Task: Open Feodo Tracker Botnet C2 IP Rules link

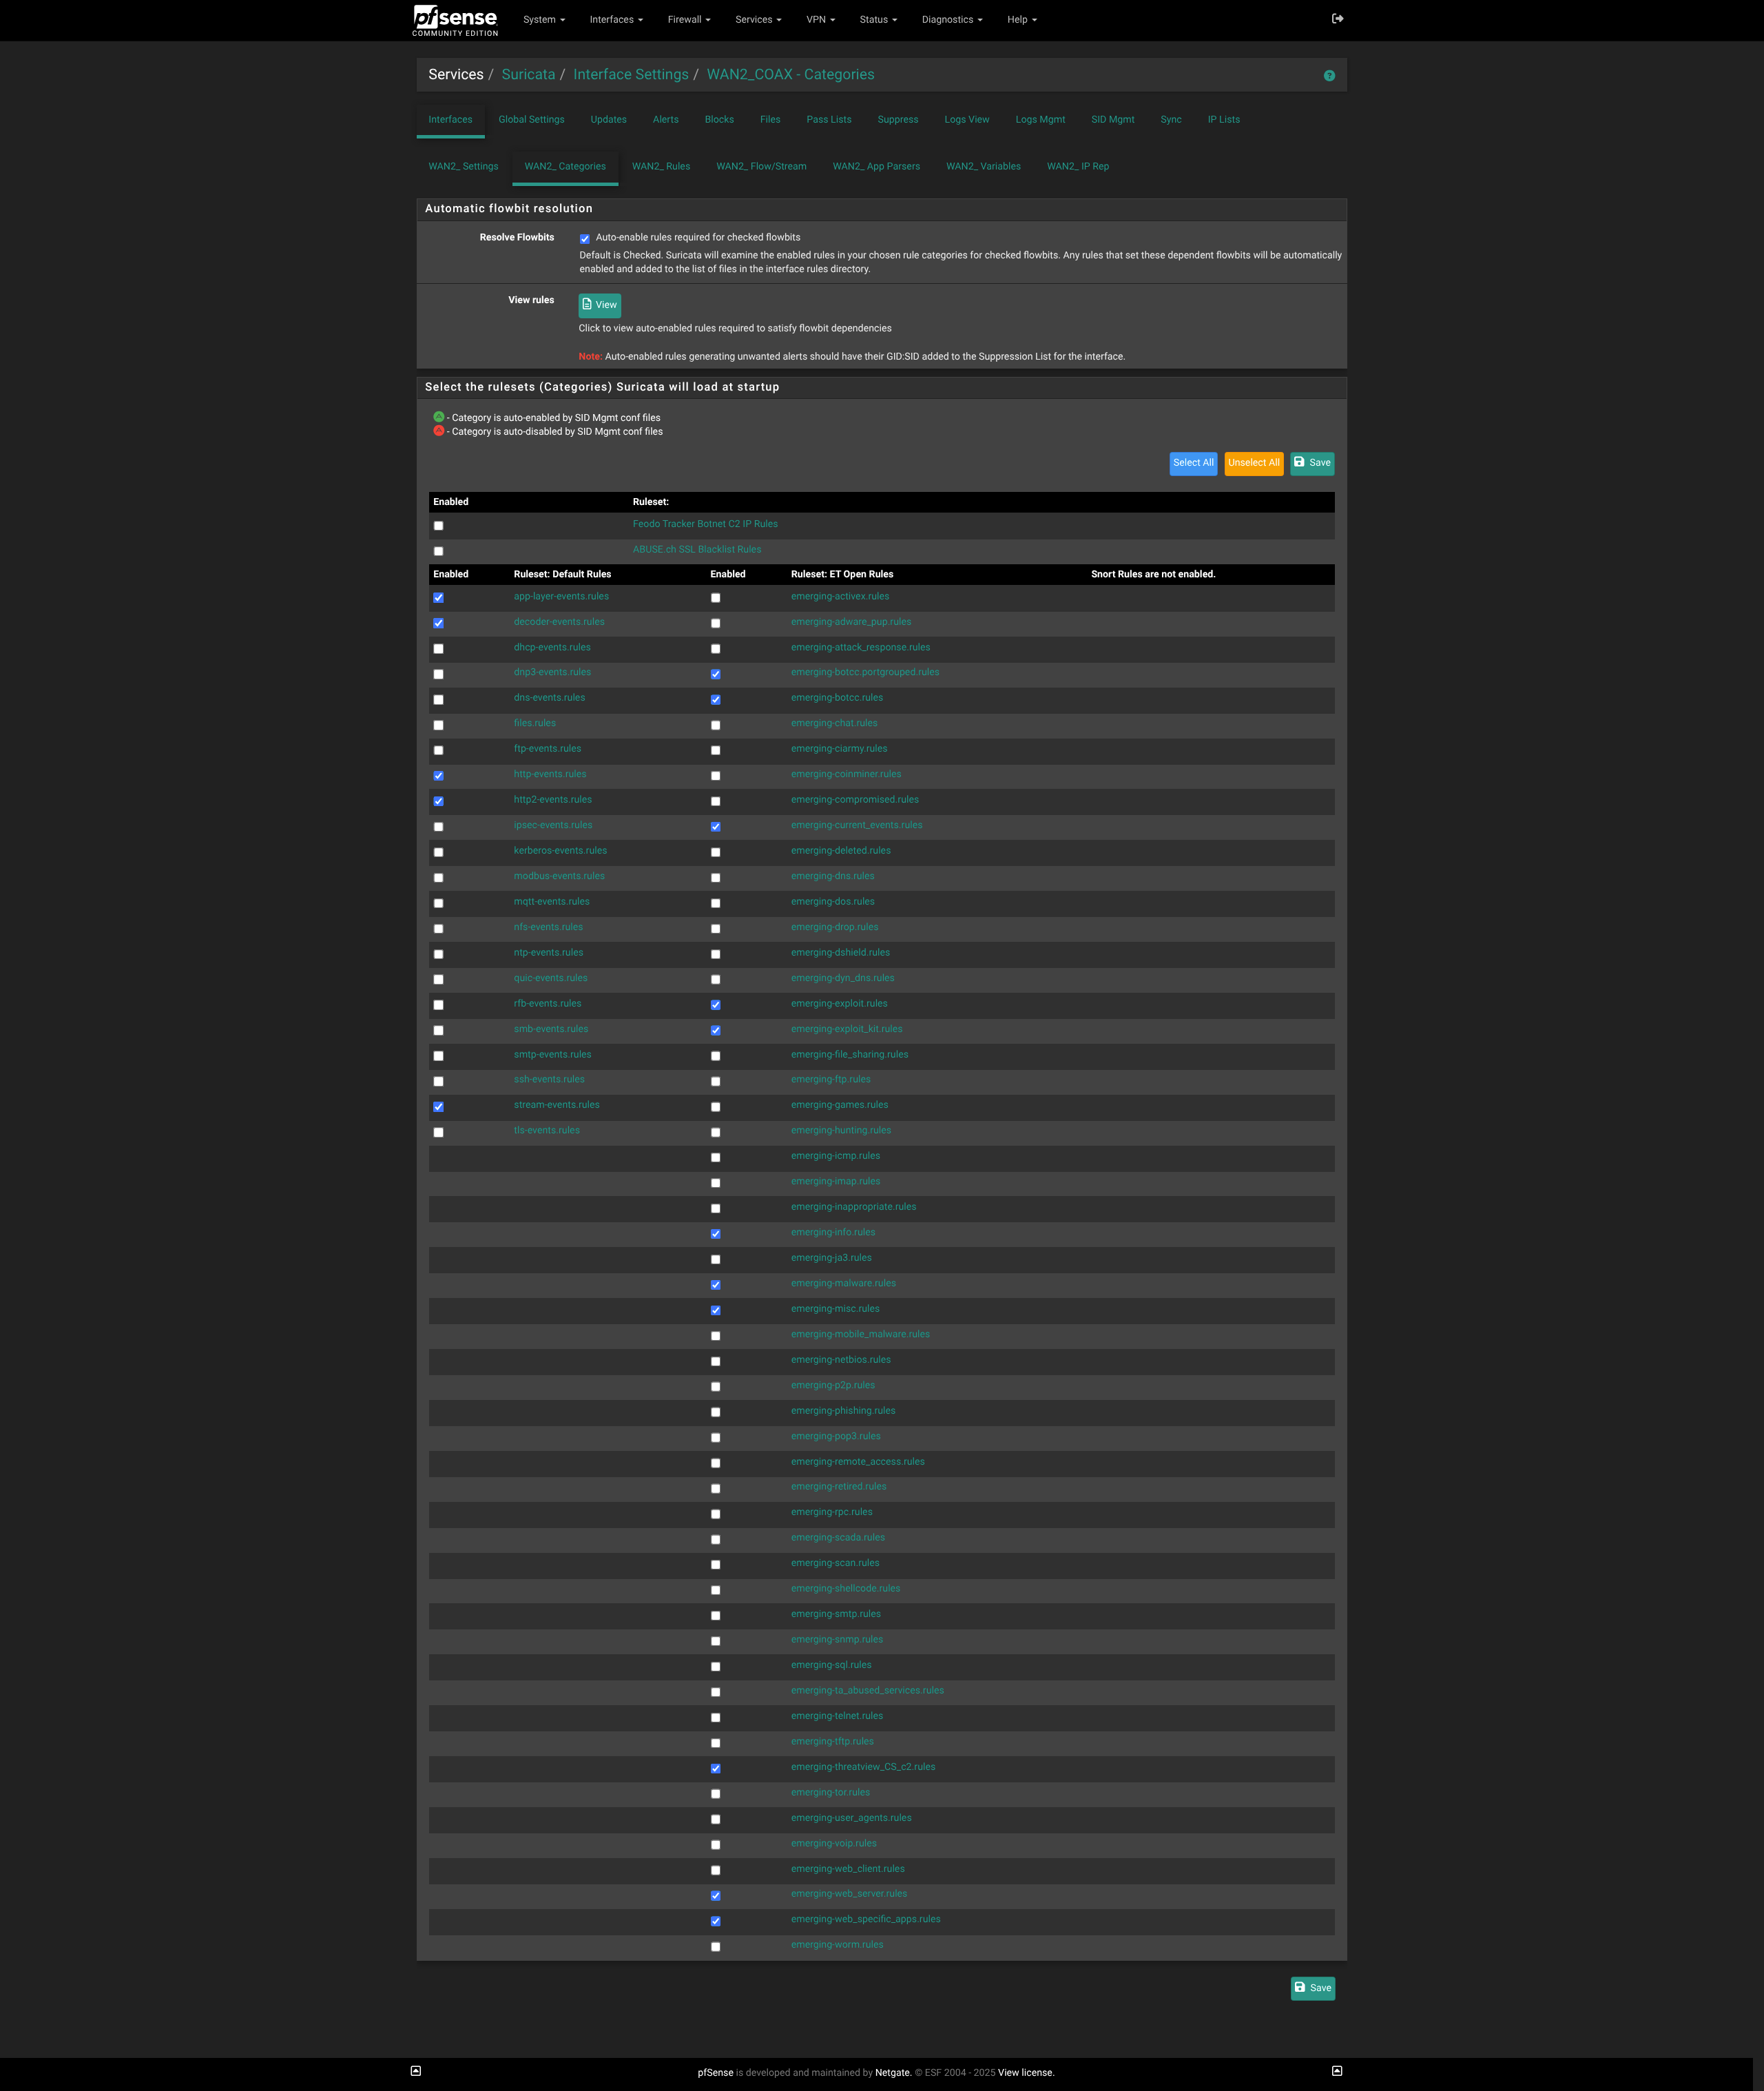Action: tap(705, 524)
